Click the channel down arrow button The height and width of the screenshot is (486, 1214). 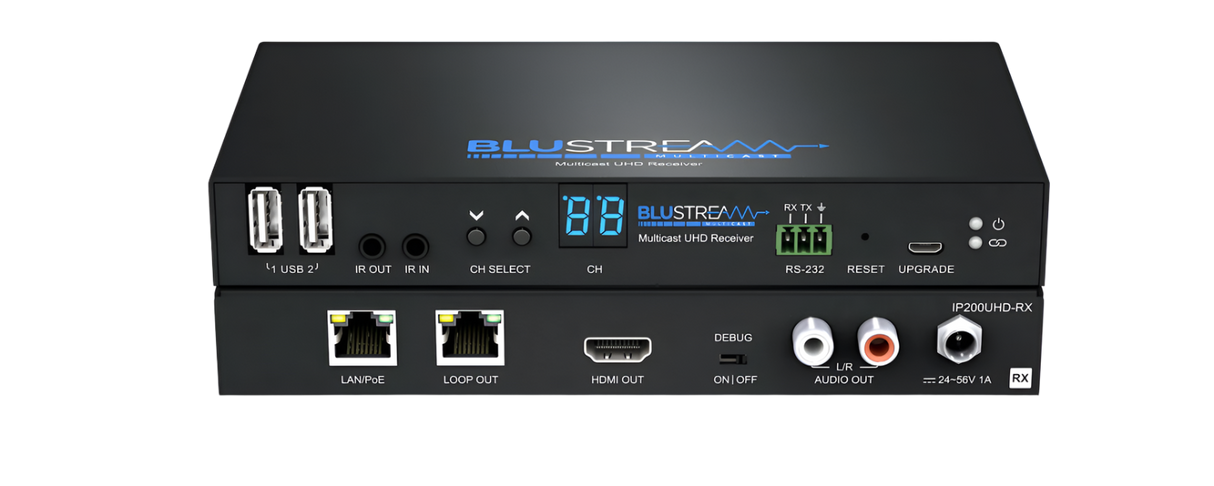tap(476, 237)
